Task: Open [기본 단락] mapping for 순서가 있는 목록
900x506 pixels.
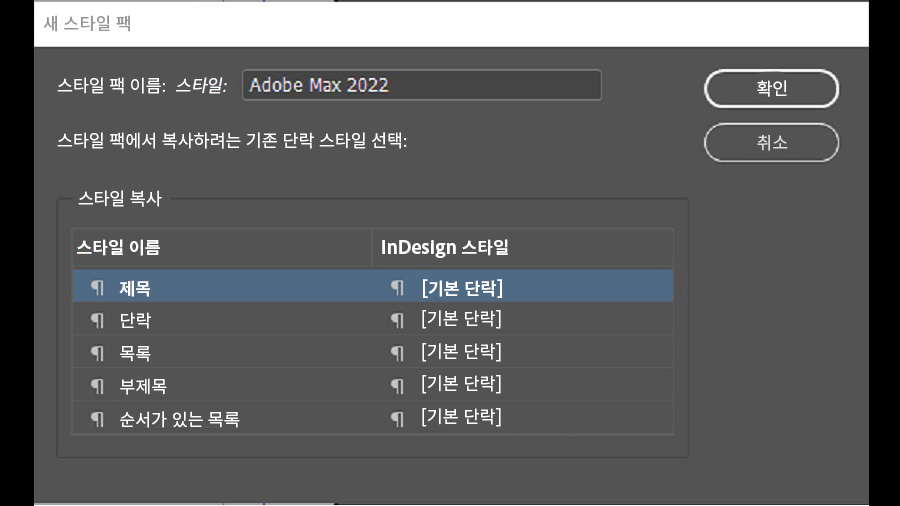Action: click(461, 417)
